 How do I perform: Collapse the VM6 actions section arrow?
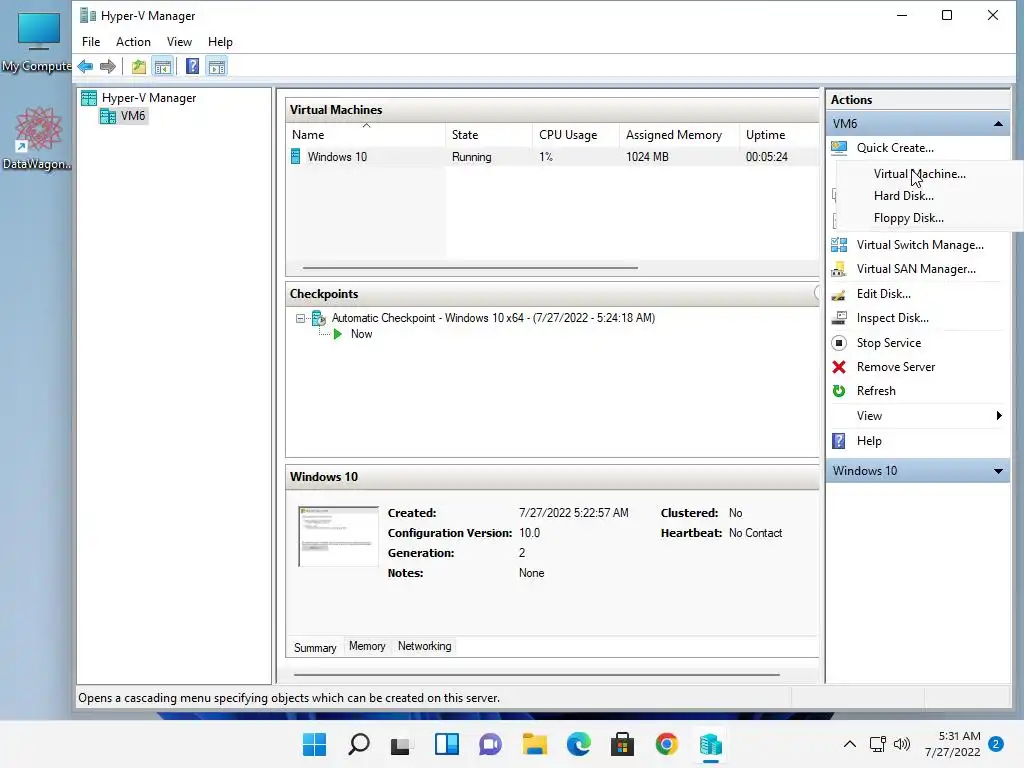click(998, 123)
